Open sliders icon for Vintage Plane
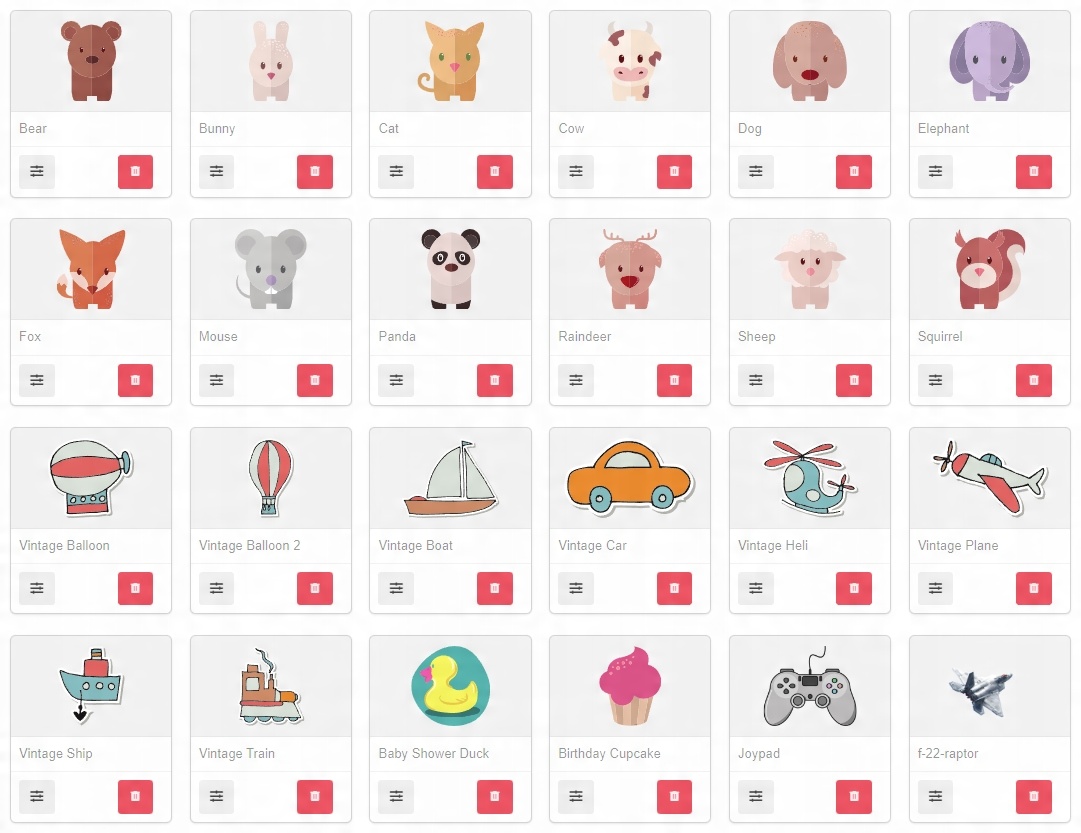1081x833 pixels. [936, 588]
